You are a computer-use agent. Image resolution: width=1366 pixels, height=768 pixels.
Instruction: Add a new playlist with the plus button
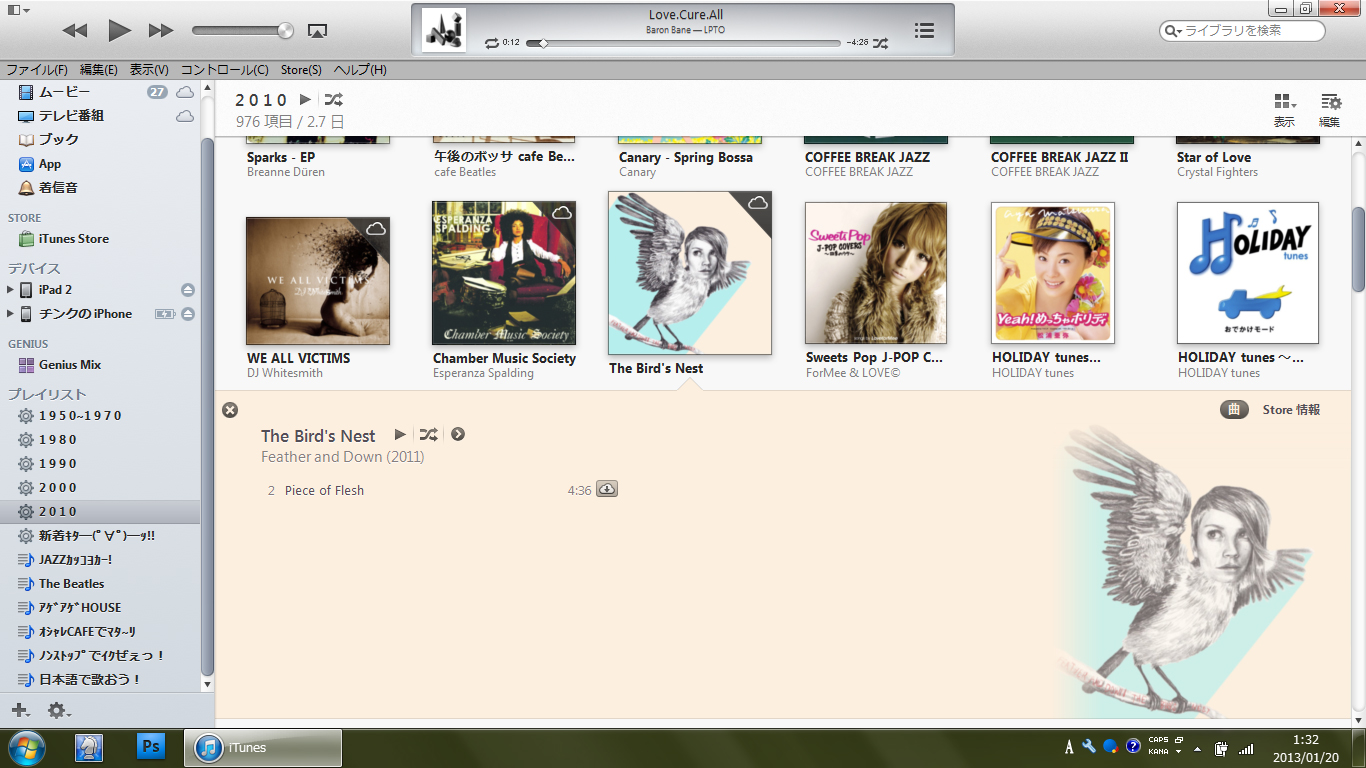click(x=20, y=710)
